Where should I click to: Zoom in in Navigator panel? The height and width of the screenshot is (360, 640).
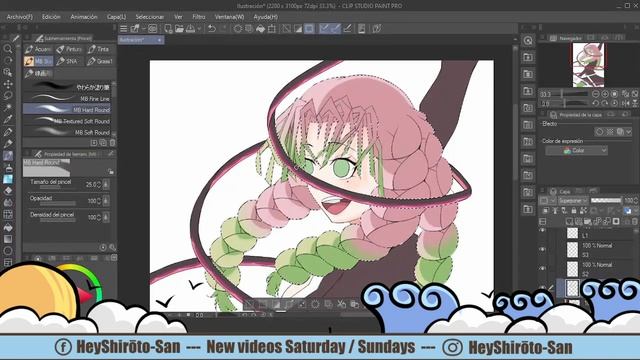(x=605, y=94)
